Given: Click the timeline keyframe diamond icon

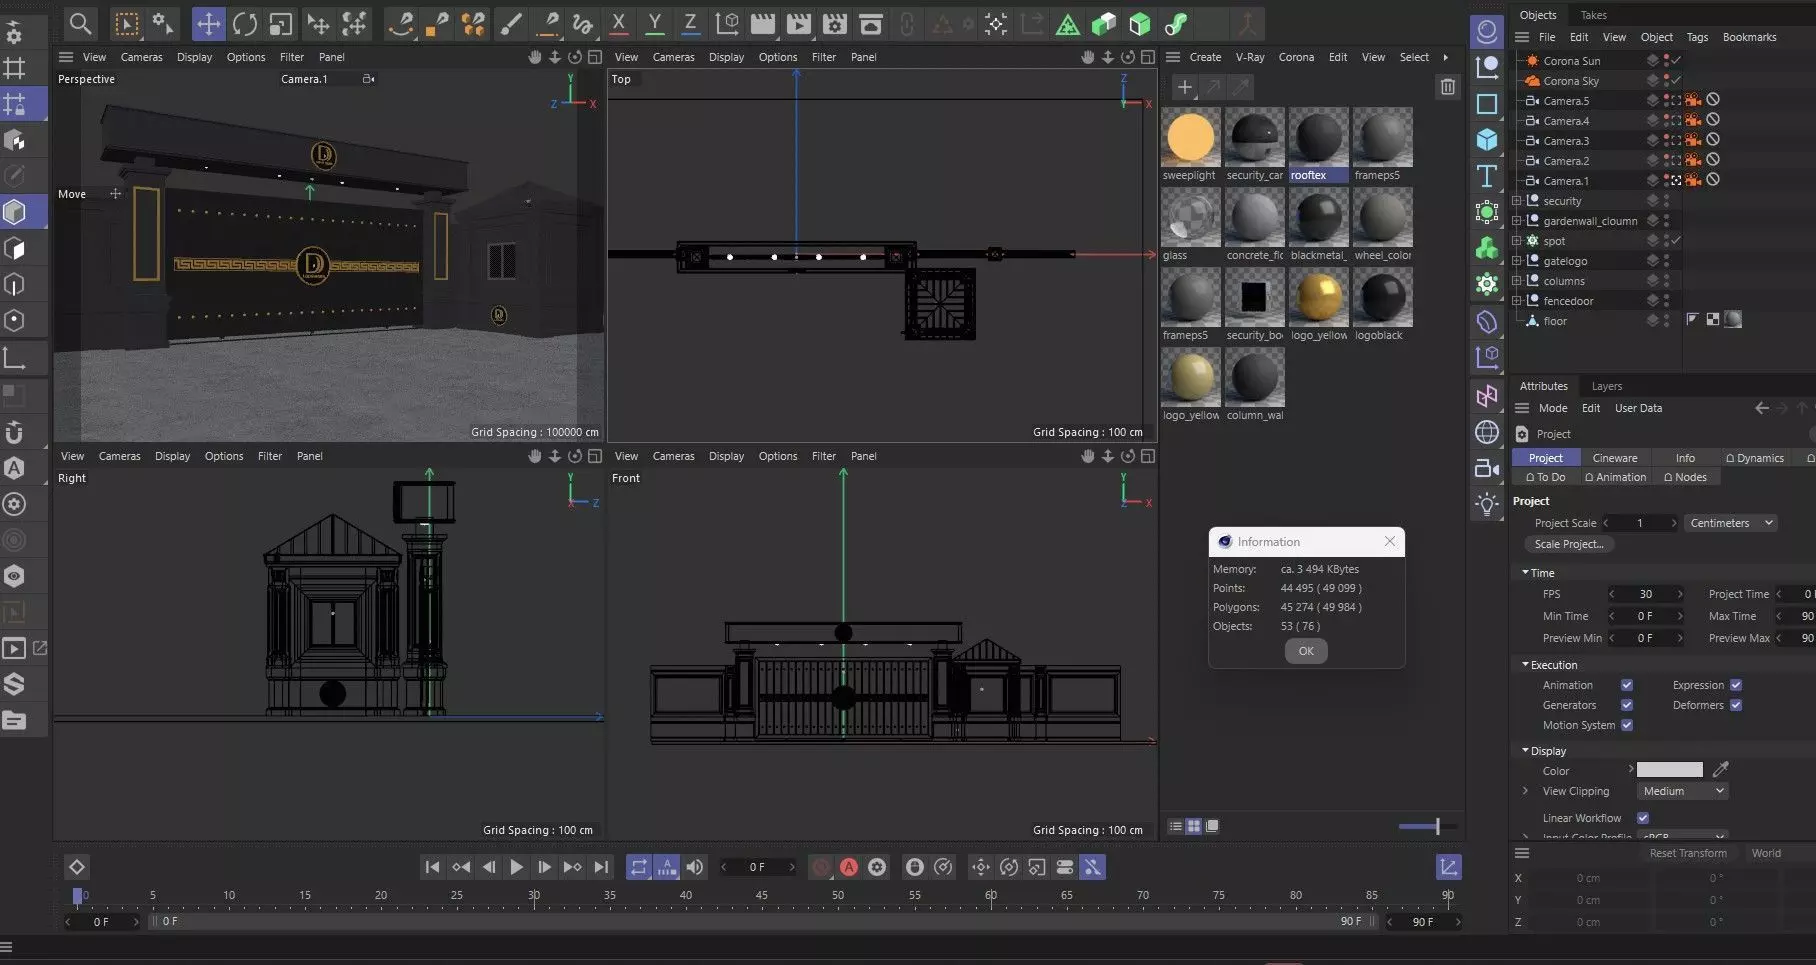Looking at the screenshot, I should point(76,867).
